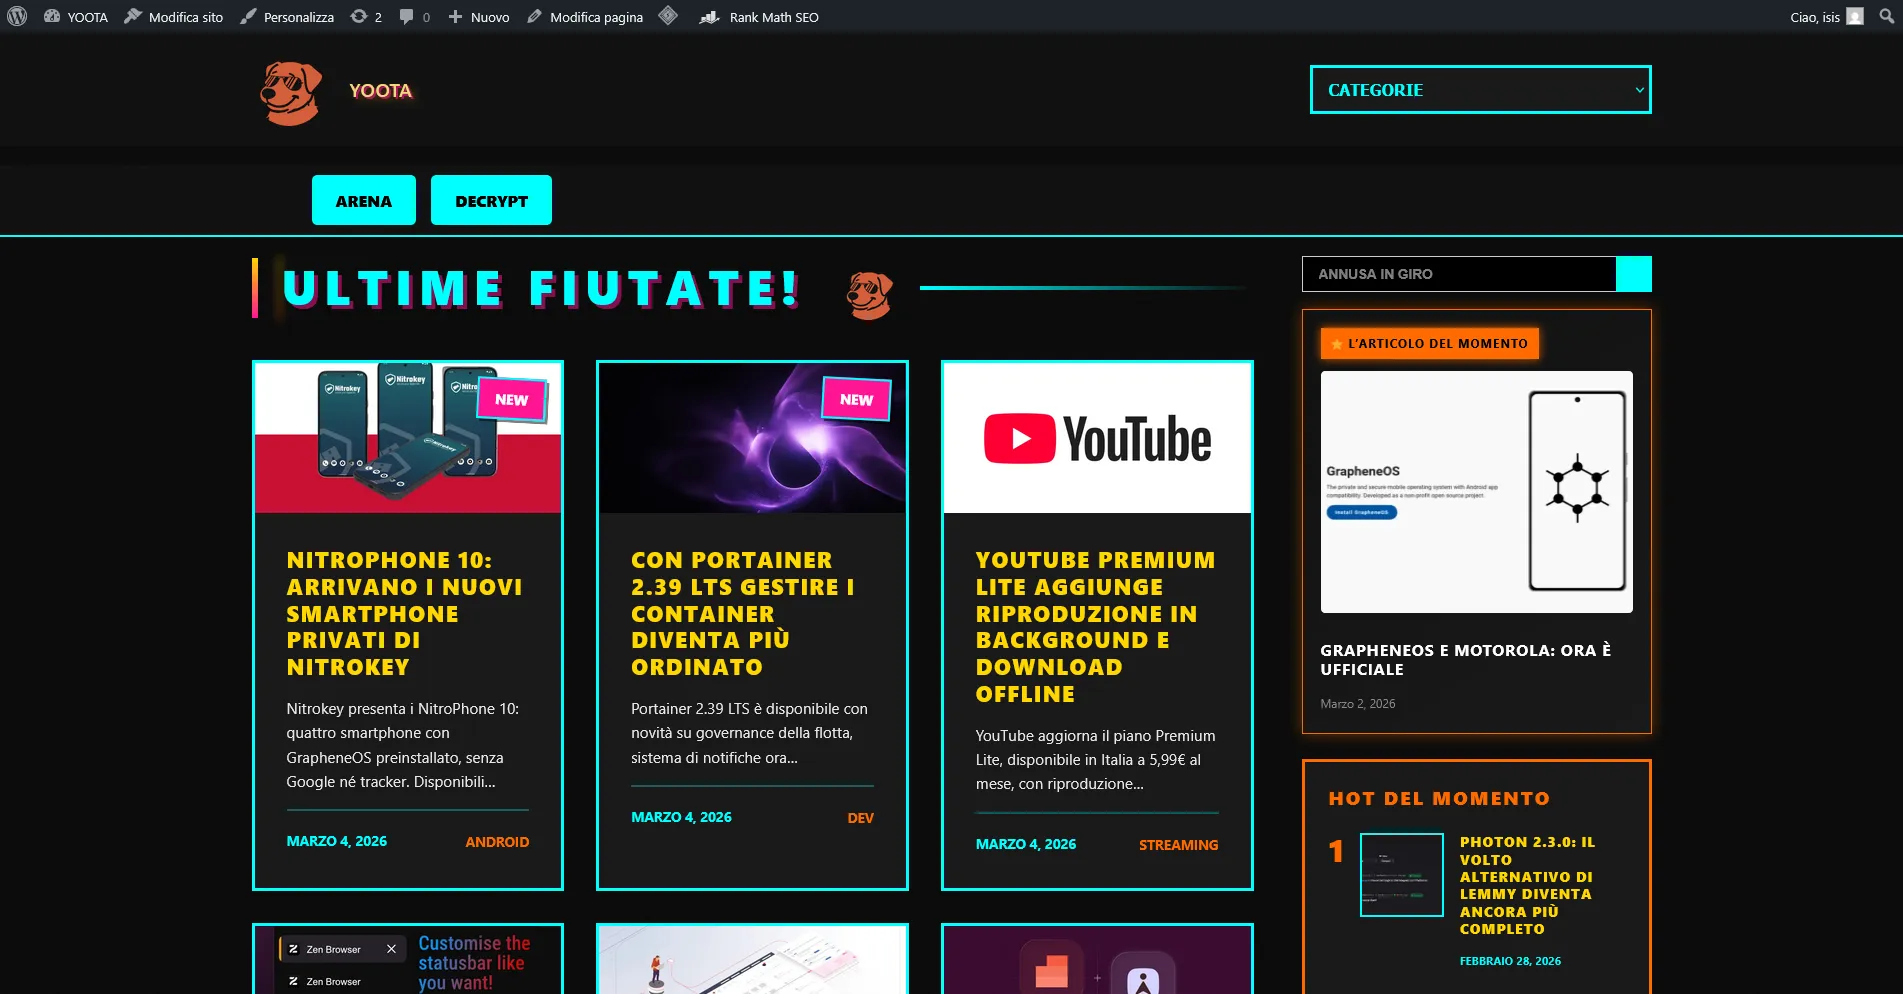Click the YouTube Premium Lite excerpt text

(x=1095, y=760)
